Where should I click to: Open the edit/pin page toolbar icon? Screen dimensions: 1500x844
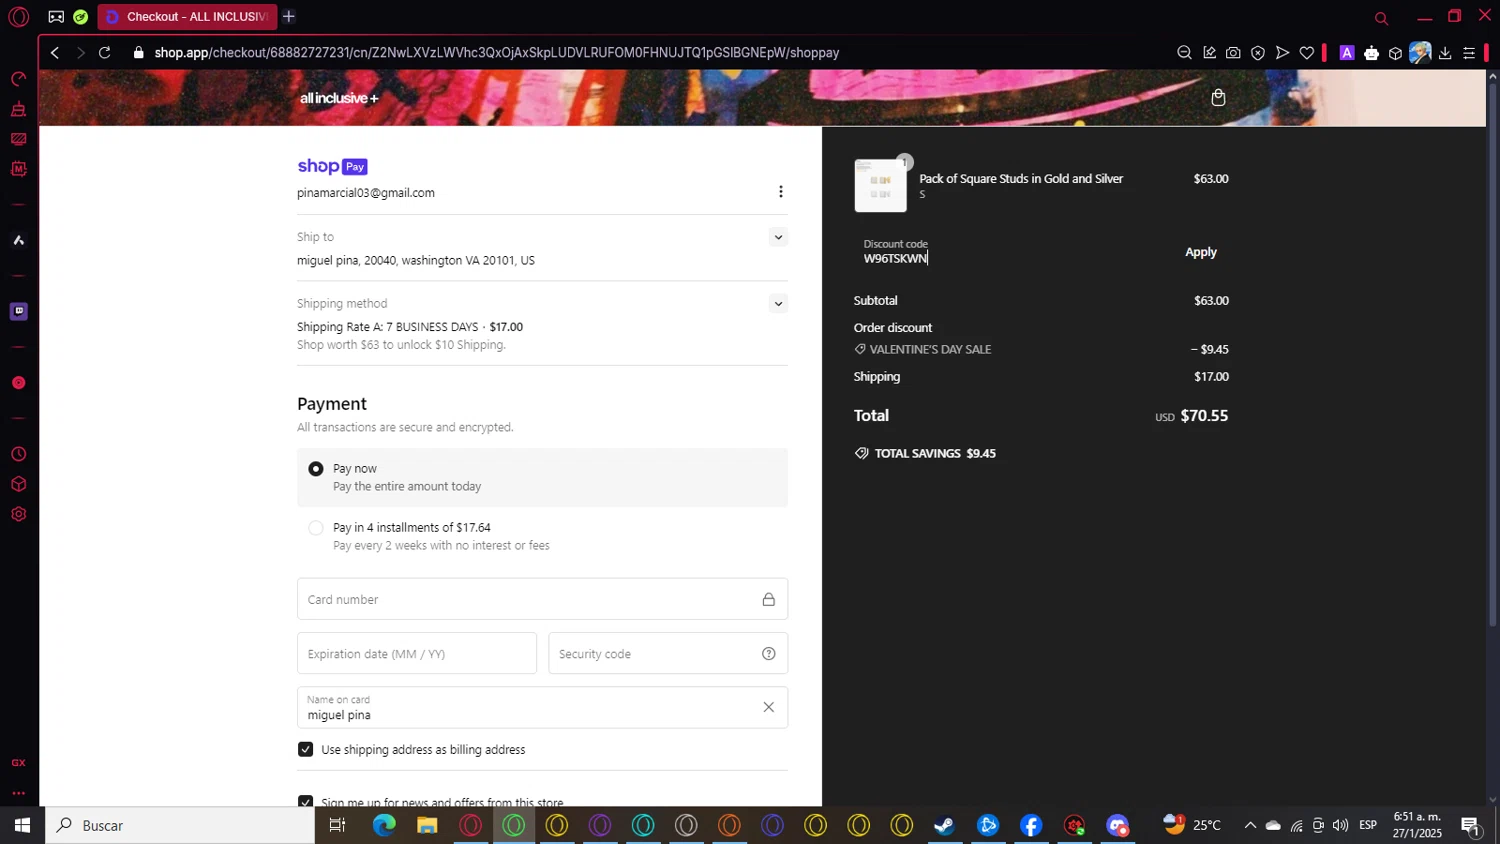coord(1209,53)
